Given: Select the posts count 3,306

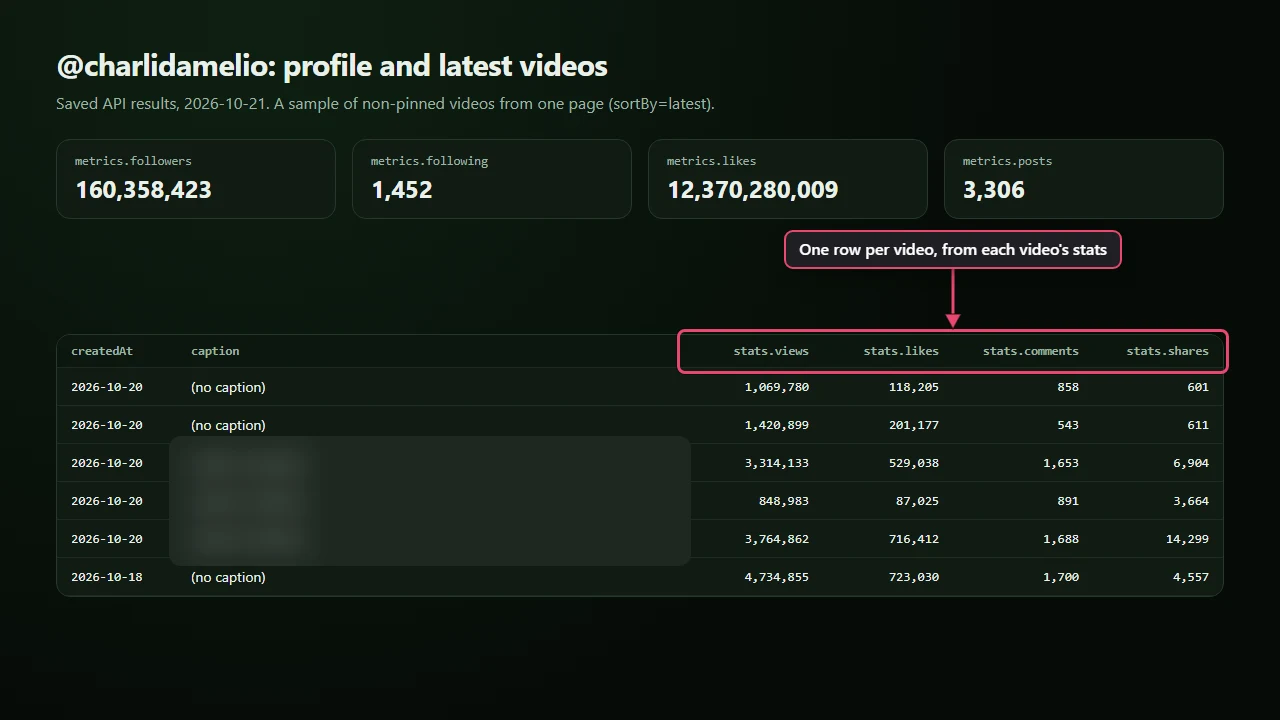Looking at the screenshot, I should click(x=994, y=190).
